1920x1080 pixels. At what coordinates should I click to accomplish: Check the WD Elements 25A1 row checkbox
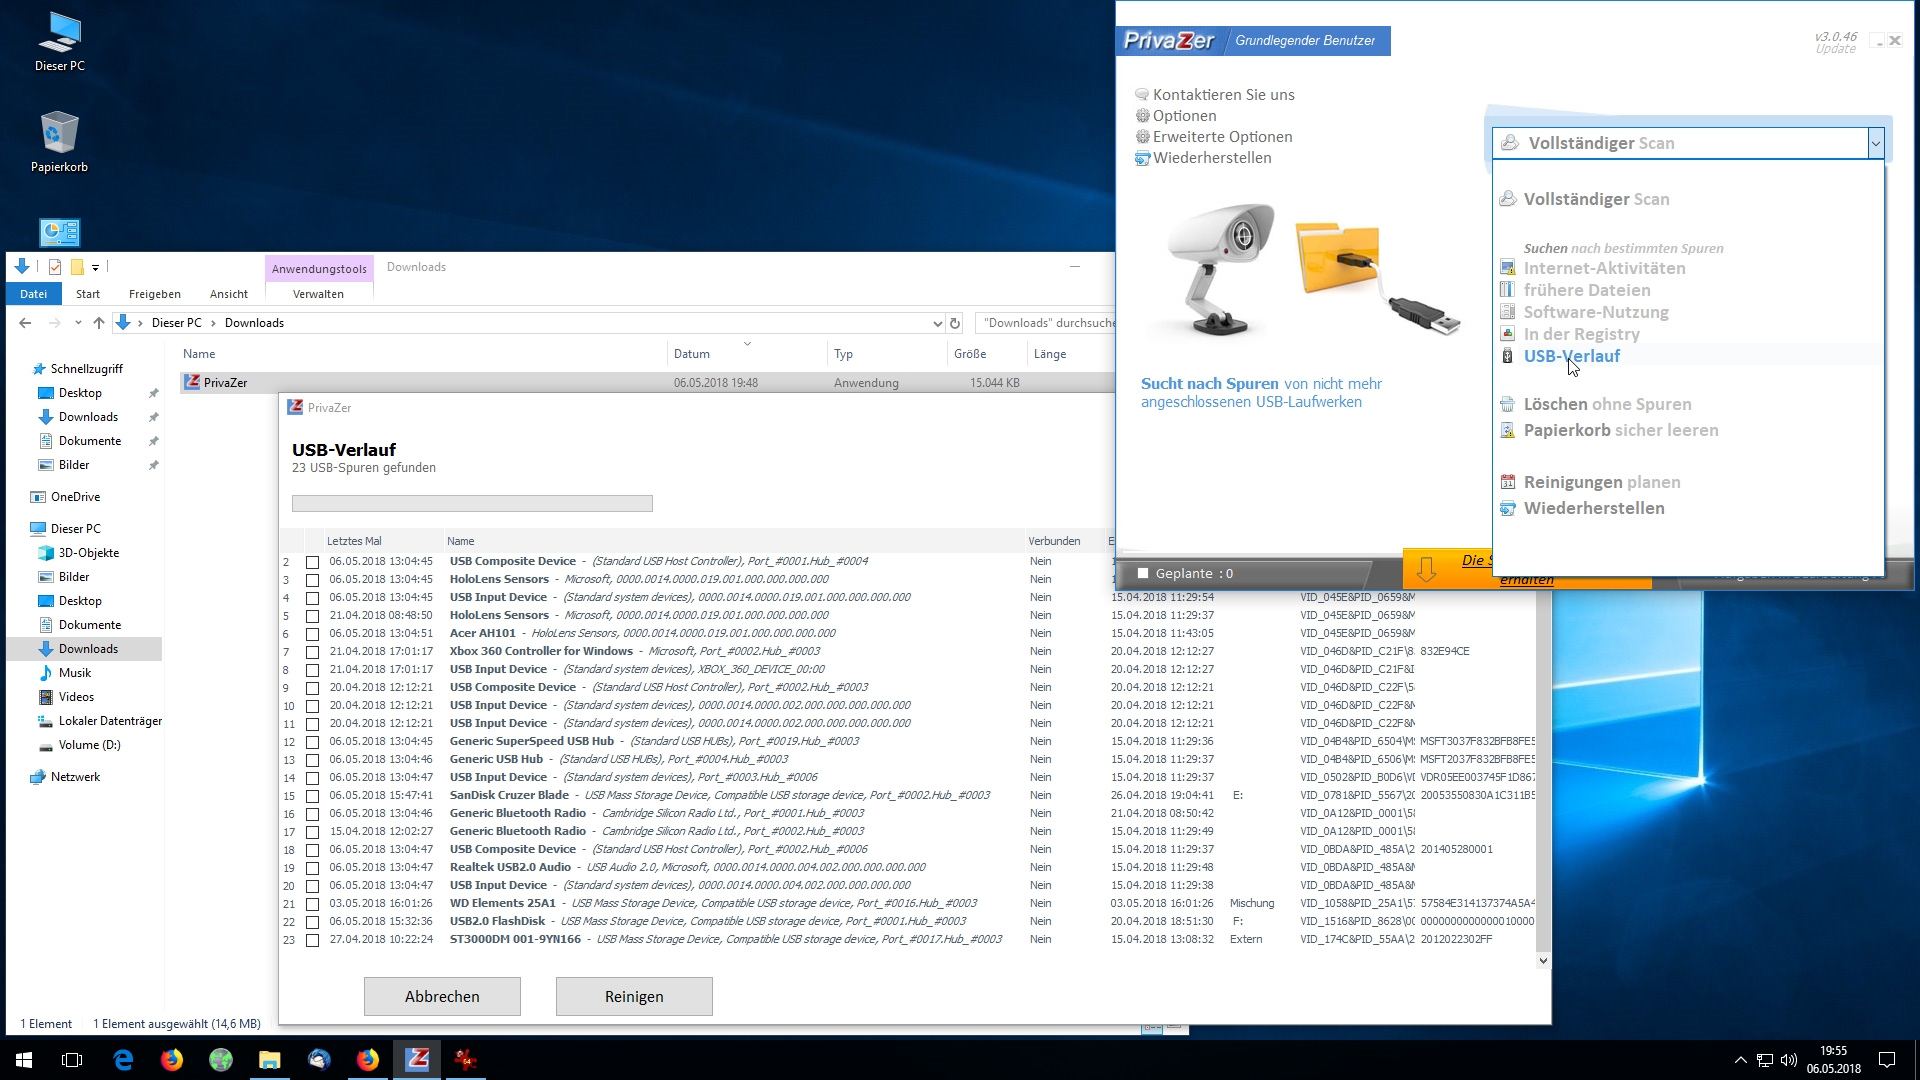(312, 904)
